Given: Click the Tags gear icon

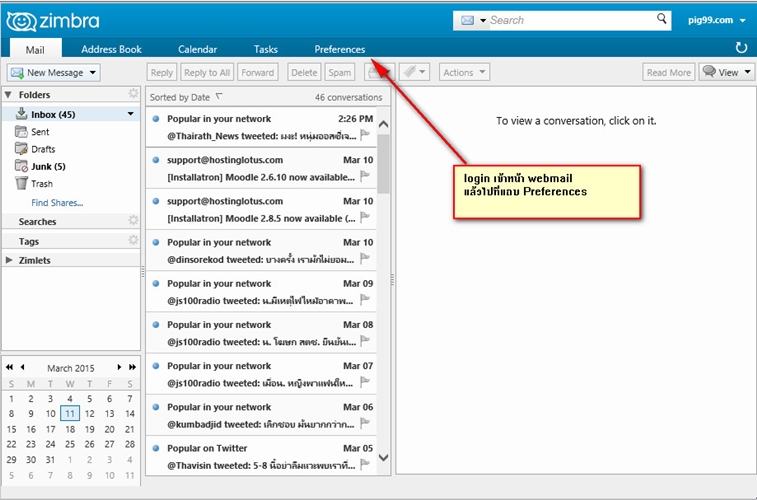Looking at the screenshot, I should 133,240.
